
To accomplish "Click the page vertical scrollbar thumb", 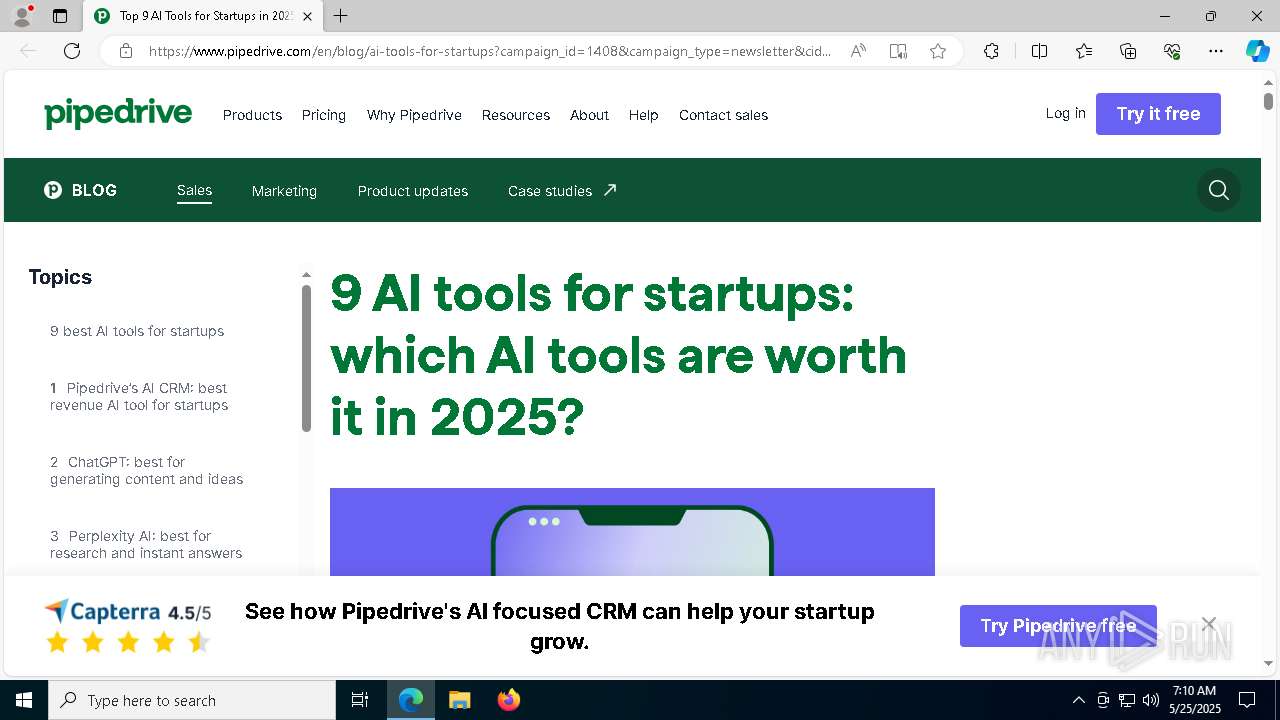I will click(1268, 101).
